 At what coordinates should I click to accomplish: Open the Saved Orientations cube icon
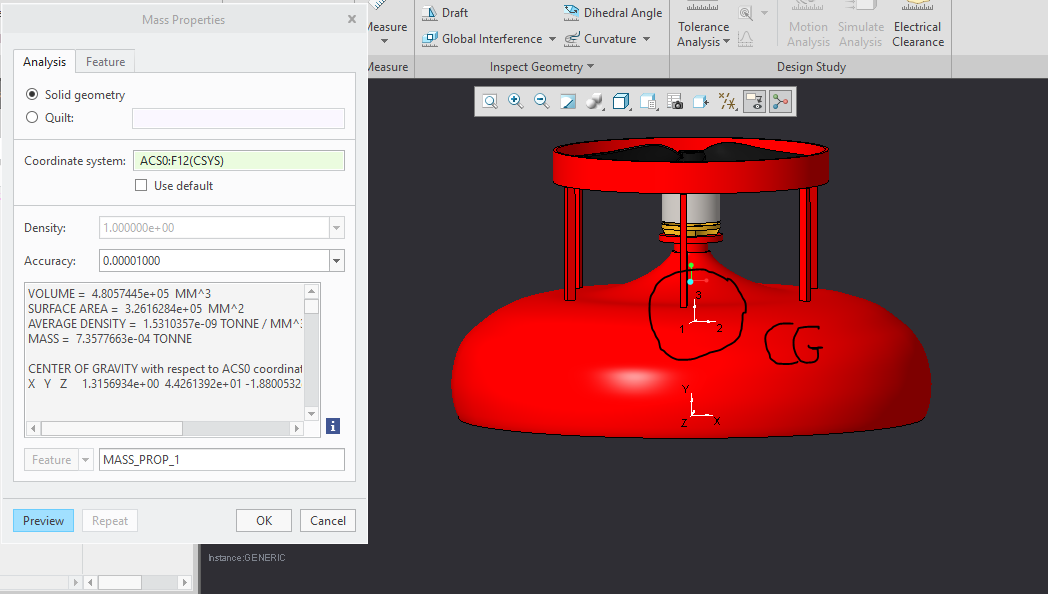[622, 102]
